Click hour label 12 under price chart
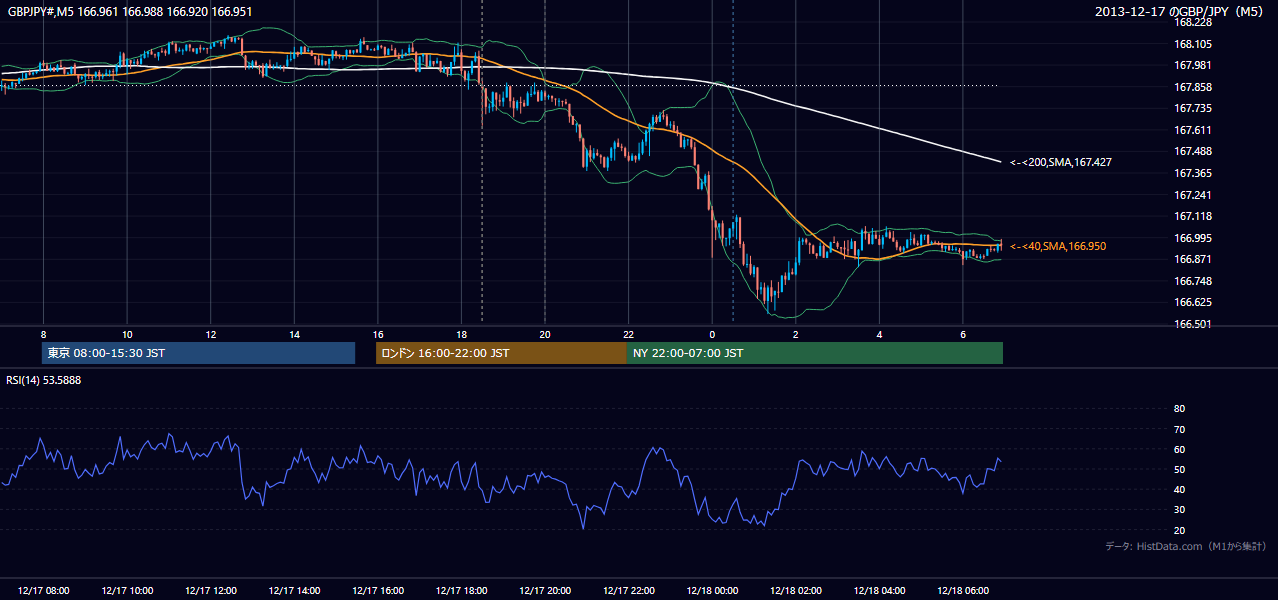The image size is (1278, 600). tap(211, 334)
